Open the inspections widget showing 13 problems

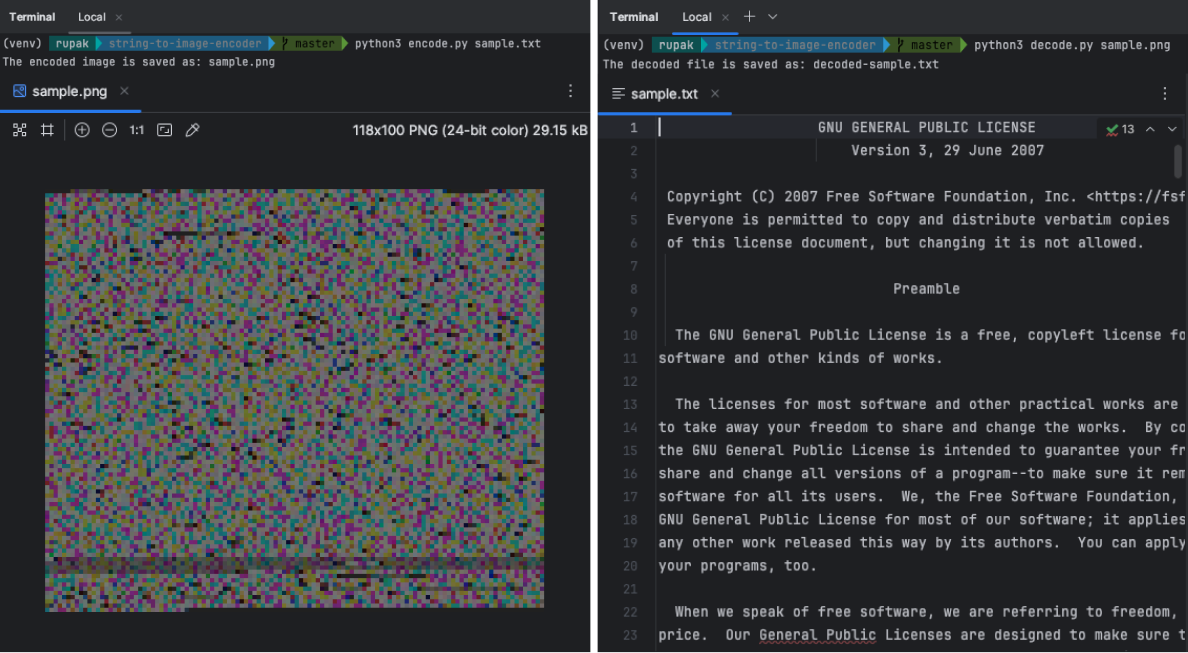click(1113, 128)
